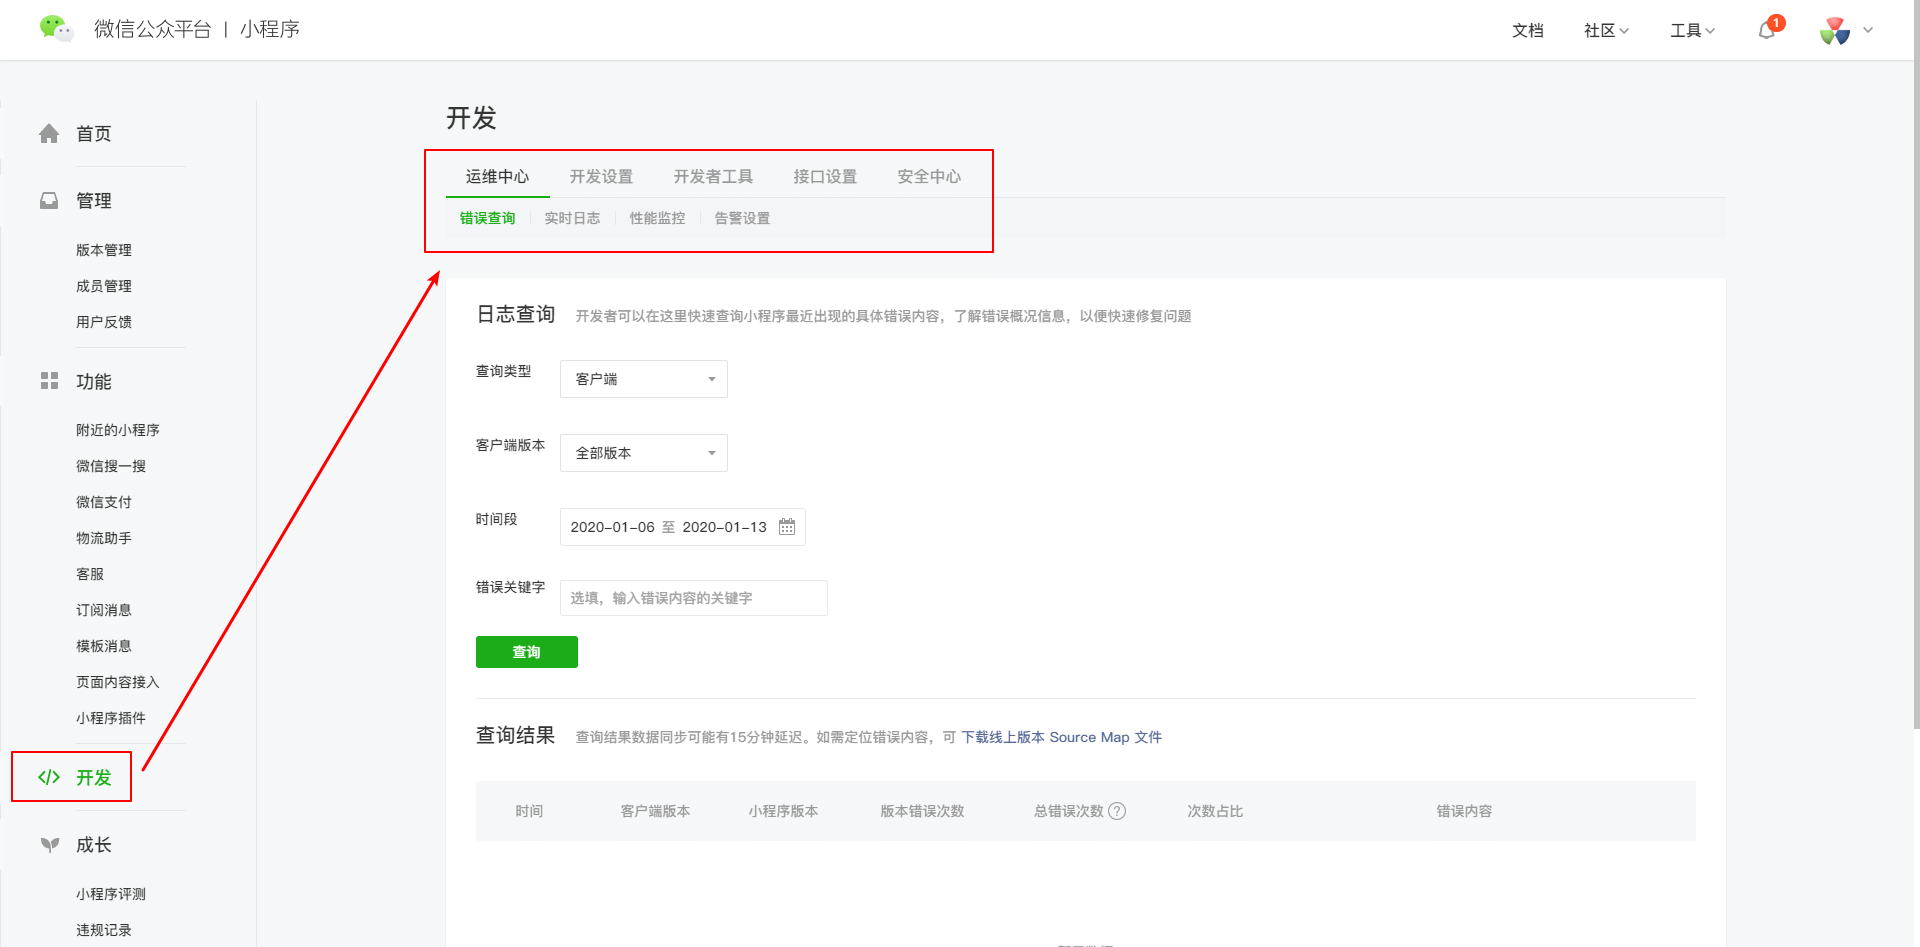Open 微信搜一搜 in the sidebar

111,466
